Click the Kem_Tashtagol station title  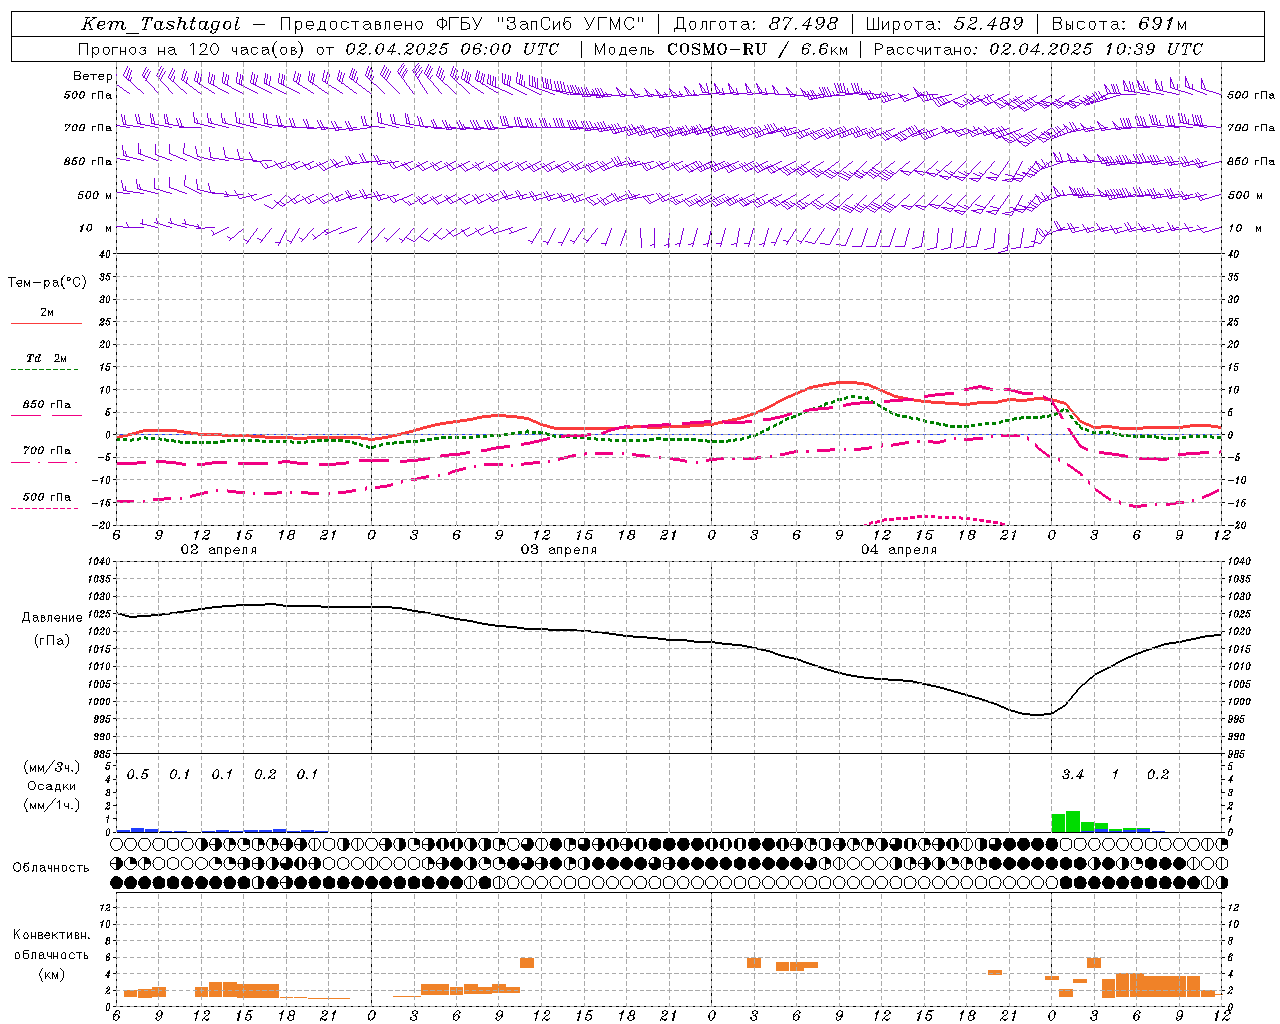161,24
